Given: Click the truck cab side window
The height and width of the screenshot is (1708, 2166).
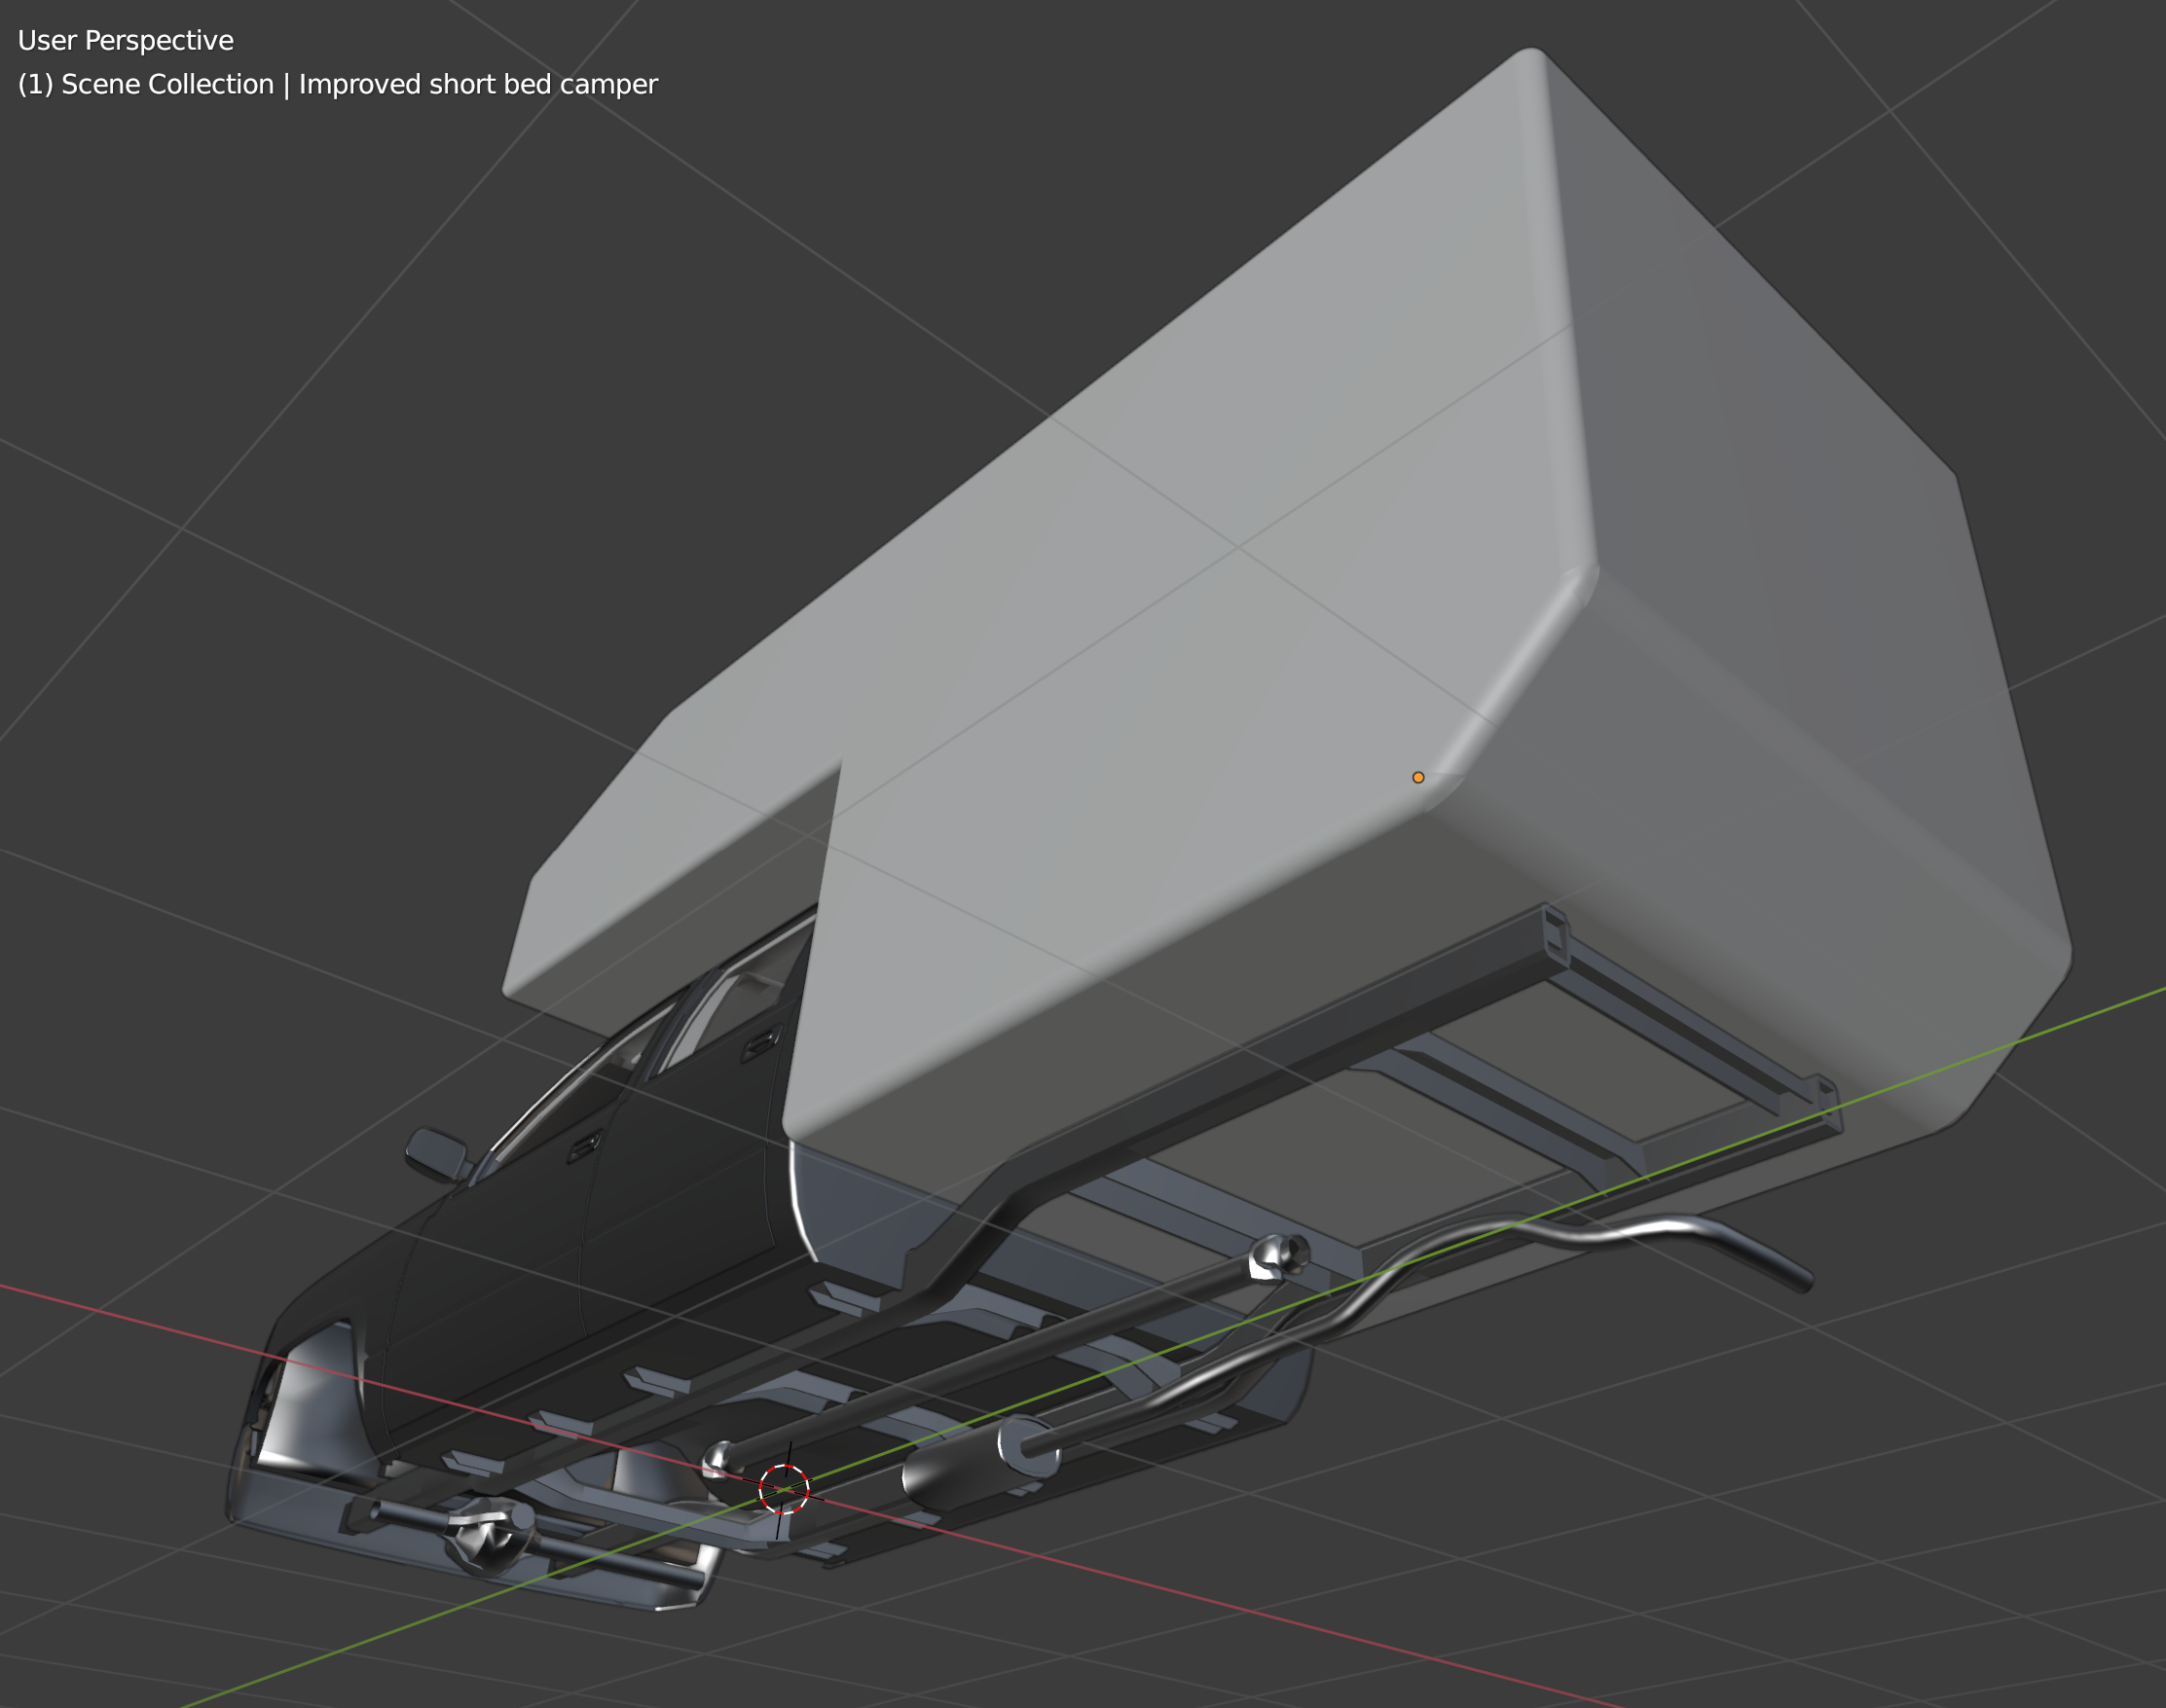Looking at the screenshot, I should tap(740, 1010).
